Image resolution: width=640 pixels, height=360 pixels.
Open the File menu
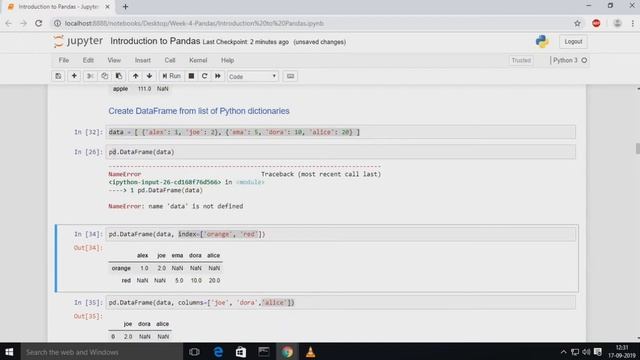(64, 60)
